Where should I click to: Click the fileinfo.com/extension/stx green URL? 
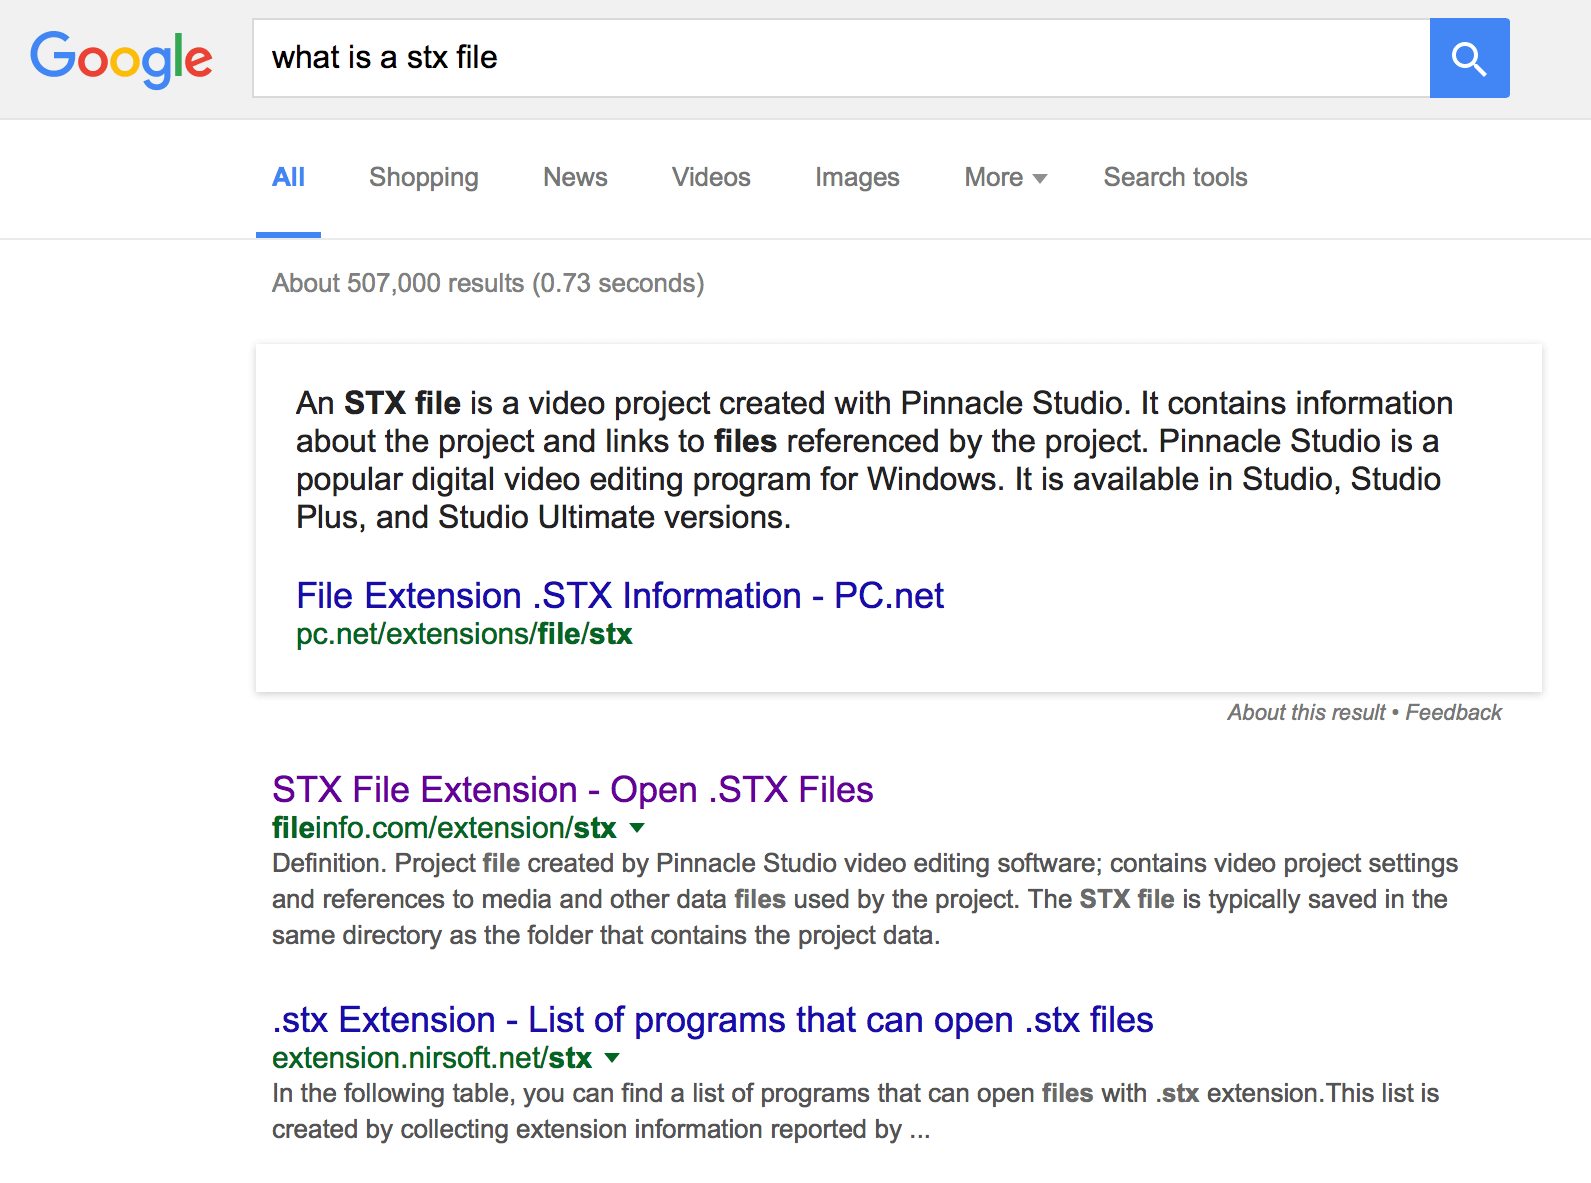443,828
